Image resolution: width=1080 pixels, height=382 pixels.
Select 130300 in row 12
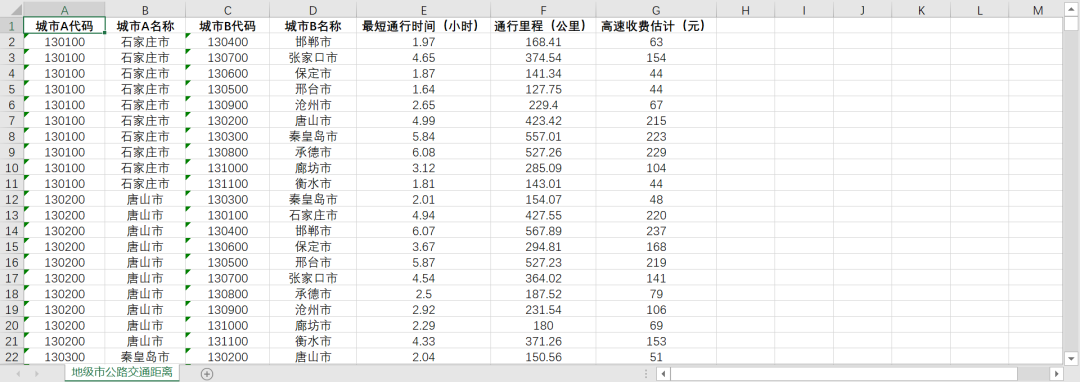pyautogui.click(x=227, y=200)
